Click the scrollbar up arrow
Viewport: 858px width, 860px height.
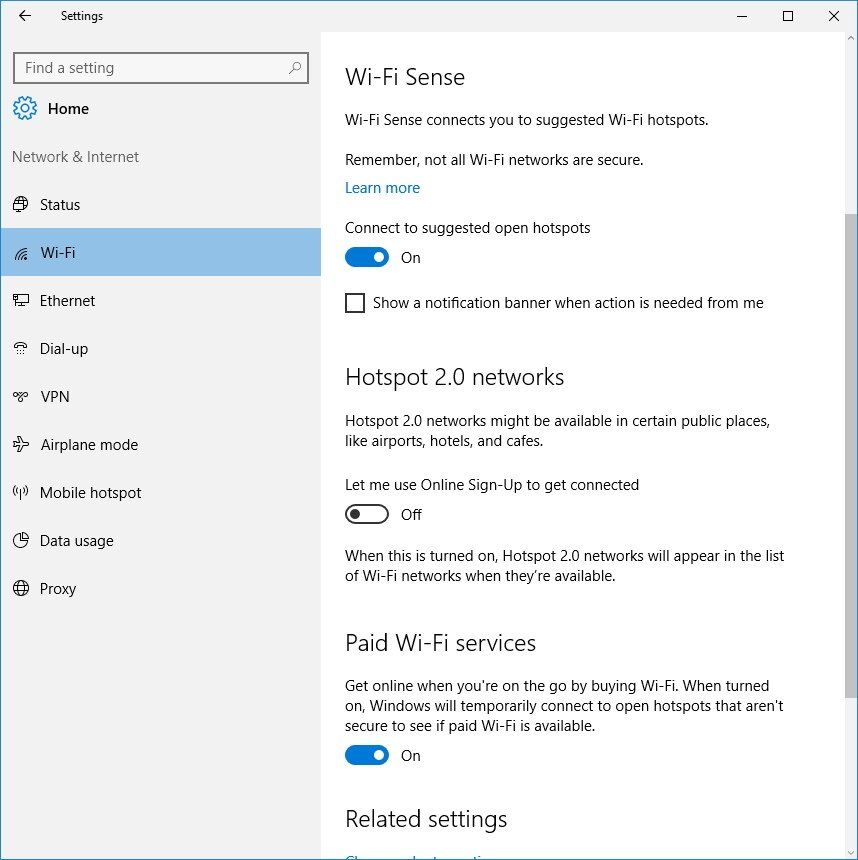coord(851,38)
